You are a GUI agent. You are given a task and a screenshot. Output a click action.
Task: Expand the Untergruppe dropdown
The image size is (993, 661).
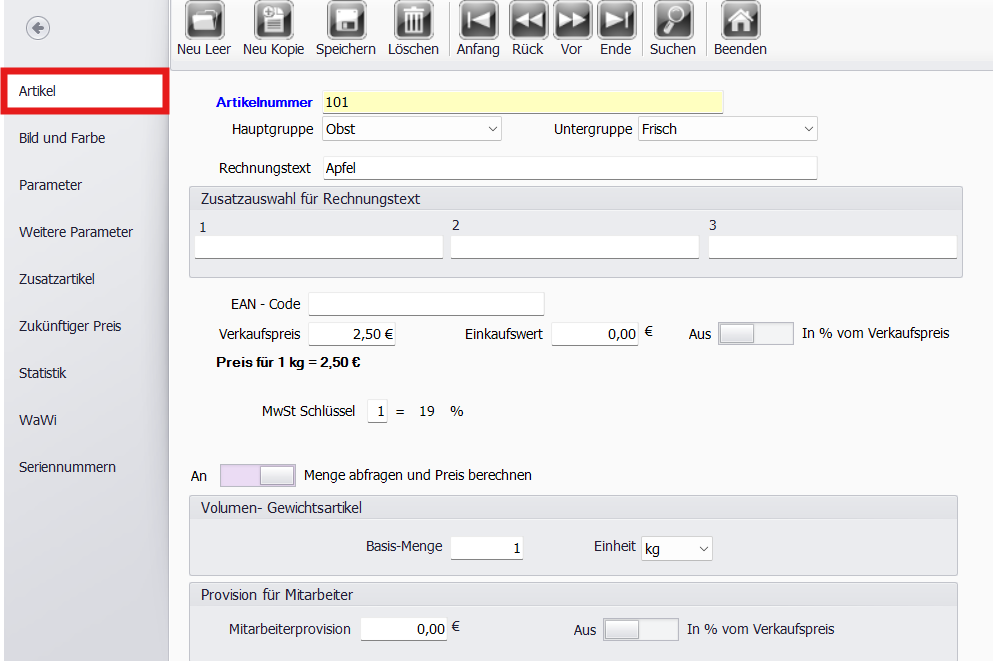click(727, 129)
